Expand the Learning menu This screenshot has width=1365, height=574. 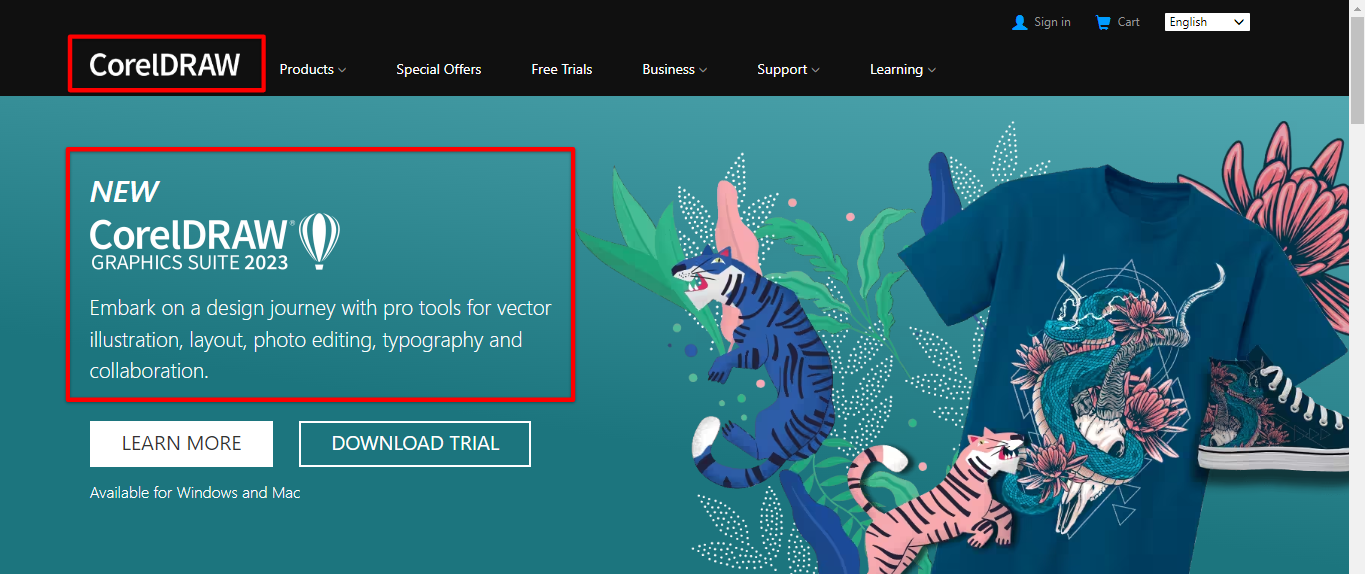click(903, 69)
